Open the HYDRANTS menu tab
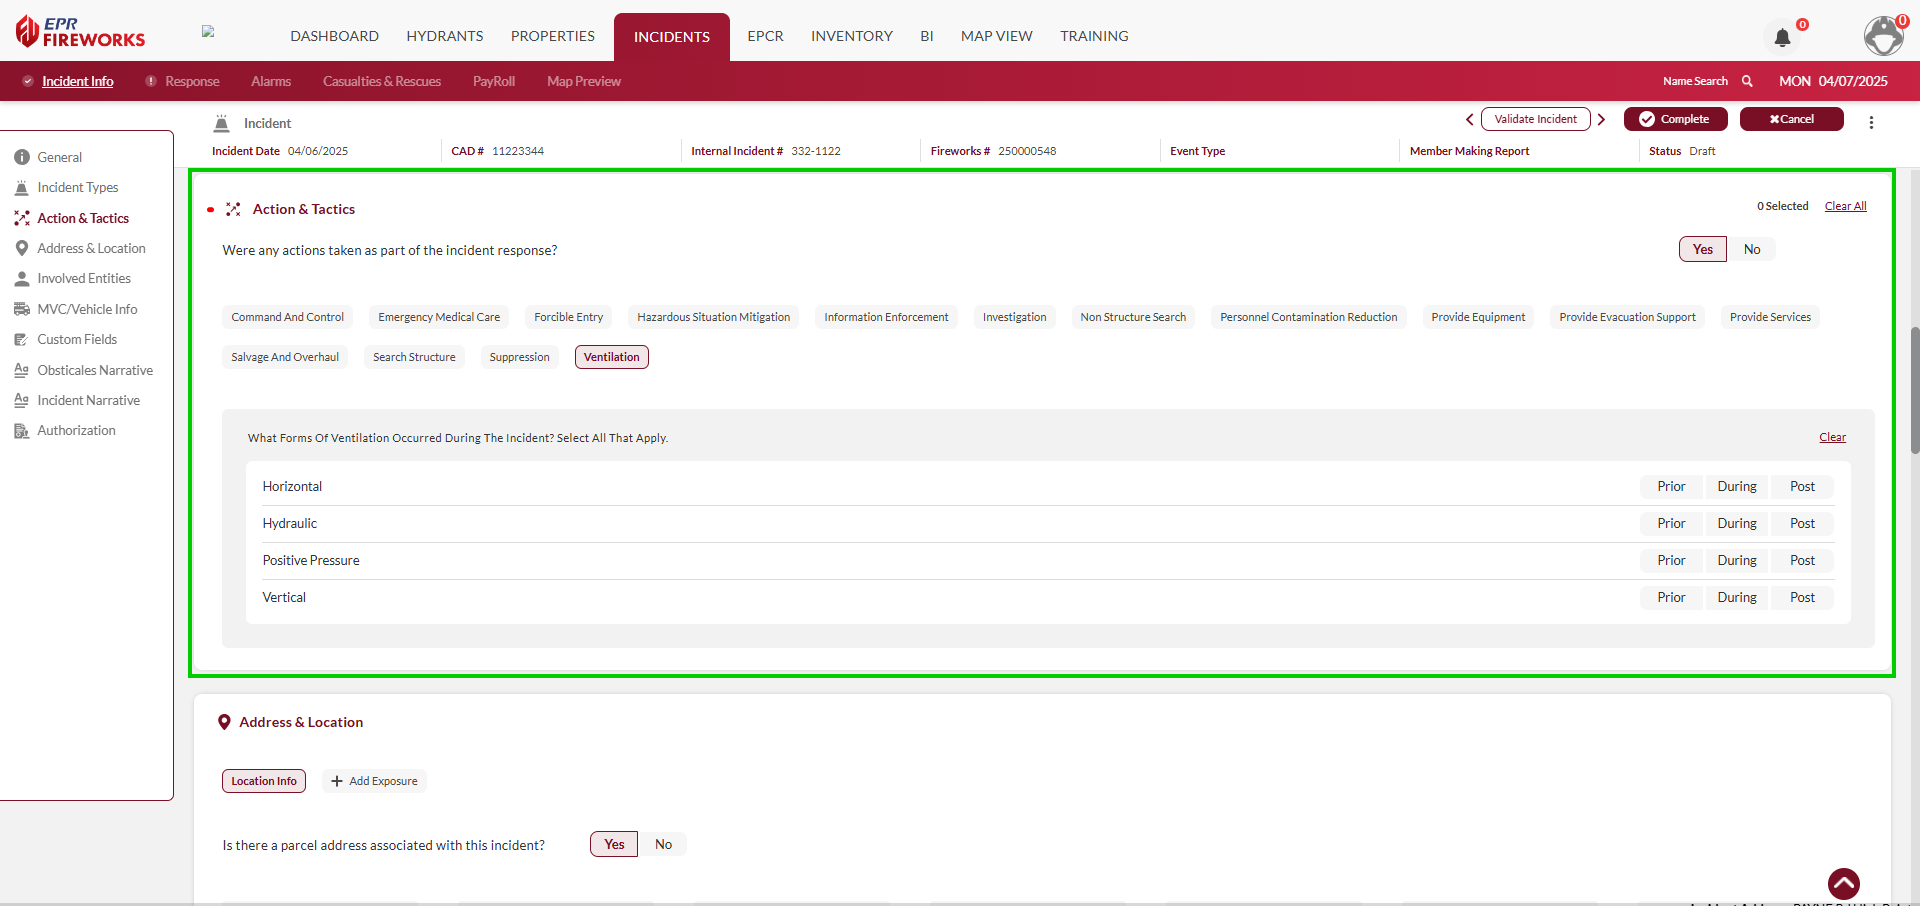 (x=444, y=36)
